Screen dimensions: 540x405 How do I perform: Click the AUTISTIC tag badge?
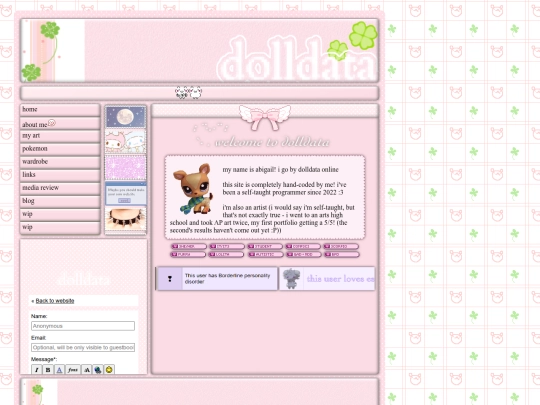[x=265, y=255]
